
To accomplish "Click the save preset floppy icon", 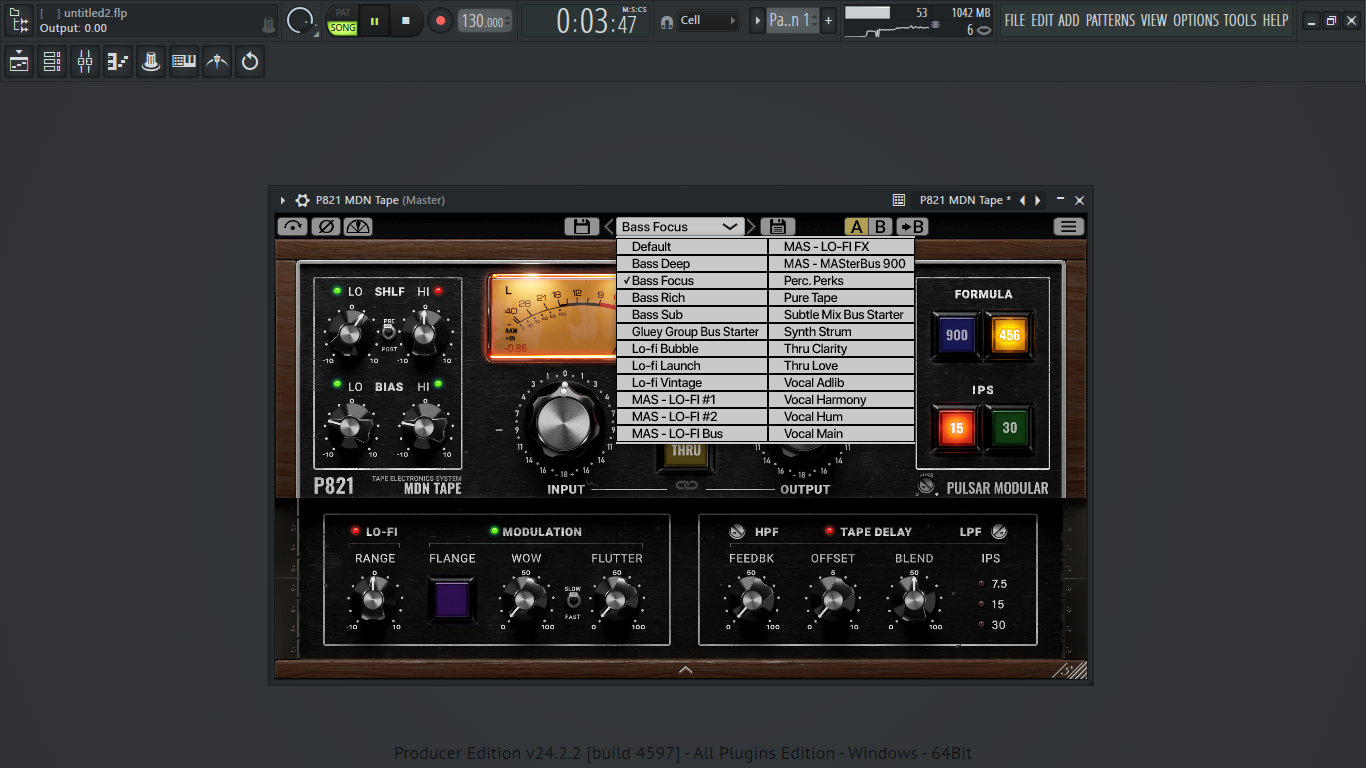I will 581,227.
